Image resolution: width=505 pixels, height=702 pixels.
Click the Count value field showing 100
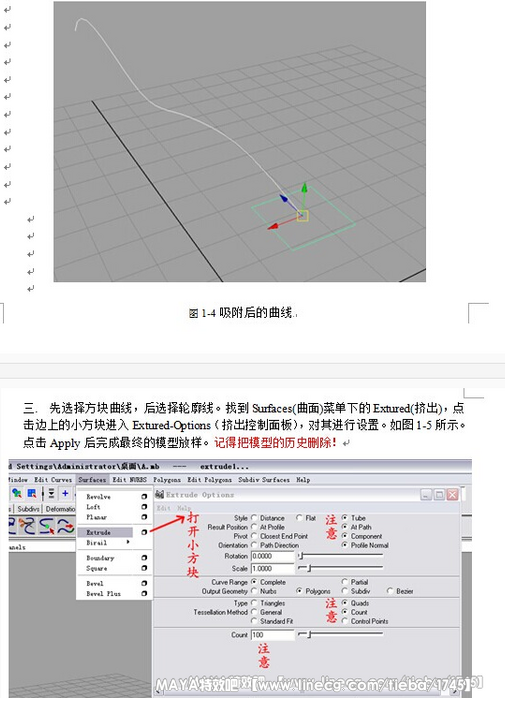[x=273, y=635]
